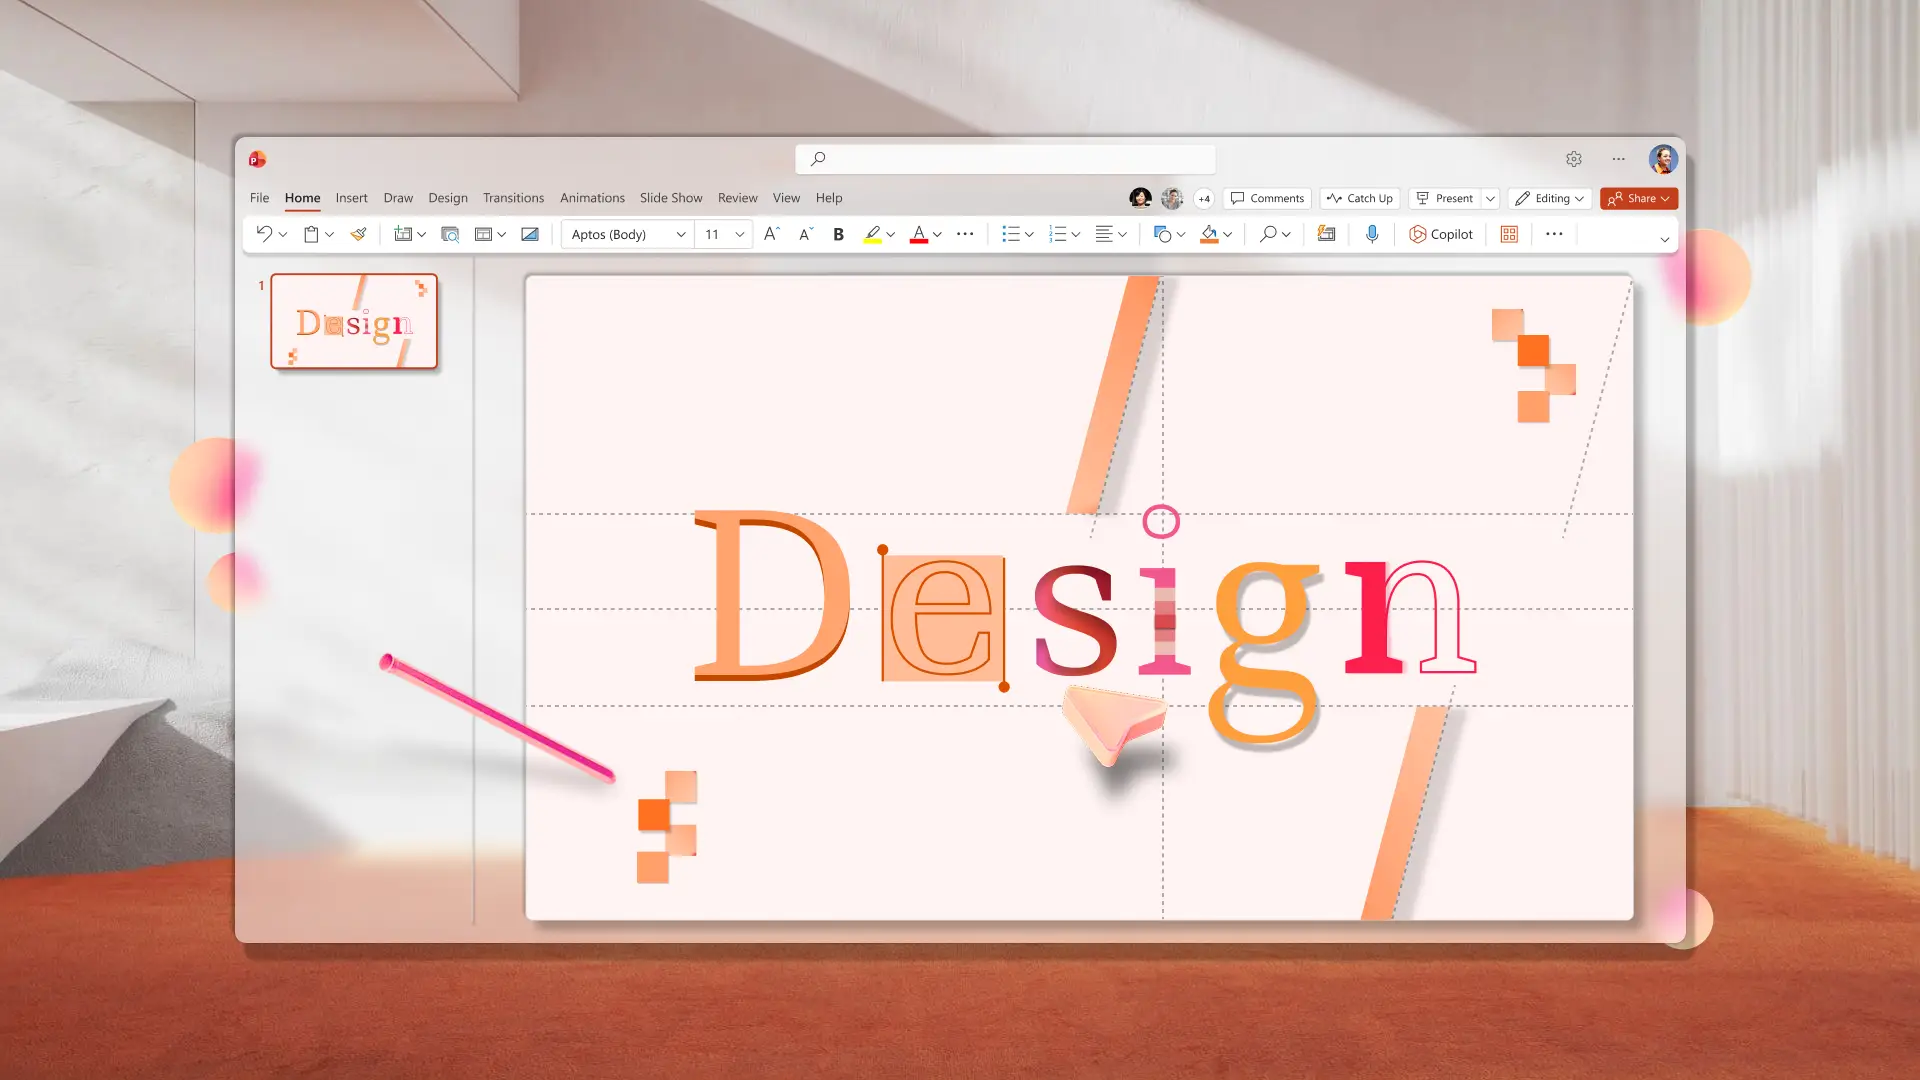
Task: Click the Increase Font Size icon
Action: (x=771, y=234)
